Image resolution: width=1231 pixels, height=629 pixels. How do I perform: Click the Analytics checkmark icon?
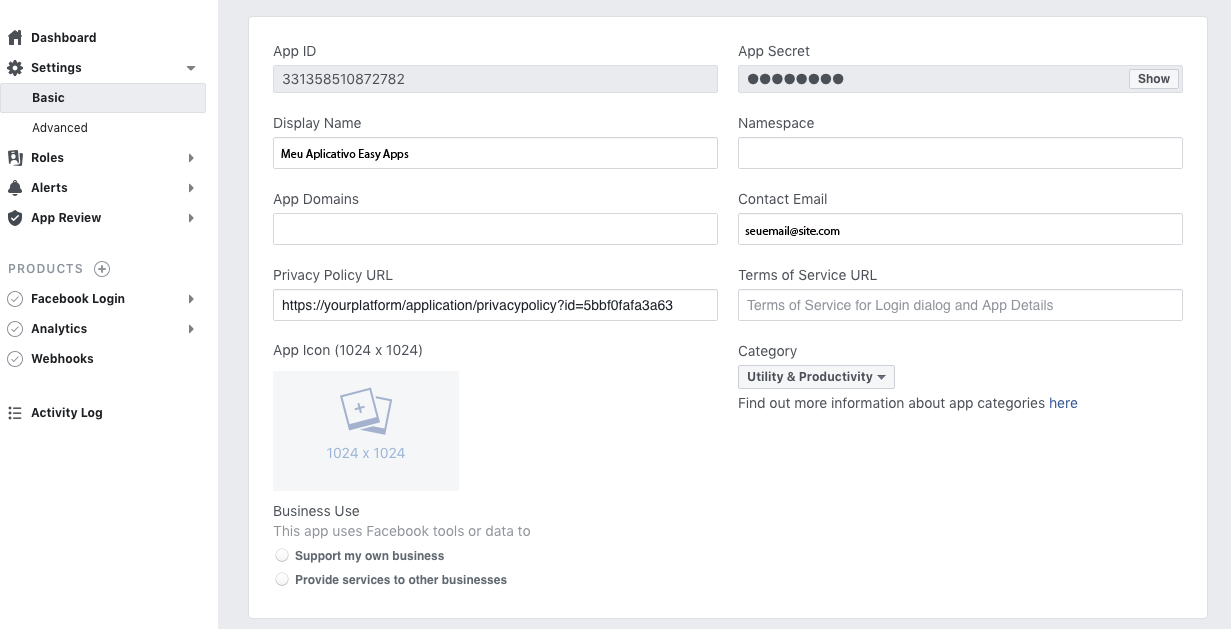tap(15, 329)
